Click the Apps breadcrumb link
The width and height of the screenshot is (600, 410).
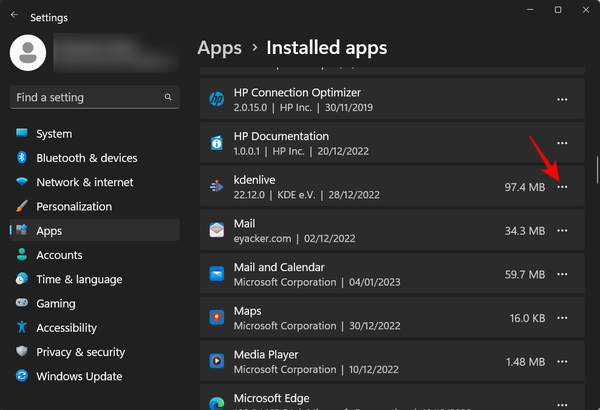pos(220,48)
